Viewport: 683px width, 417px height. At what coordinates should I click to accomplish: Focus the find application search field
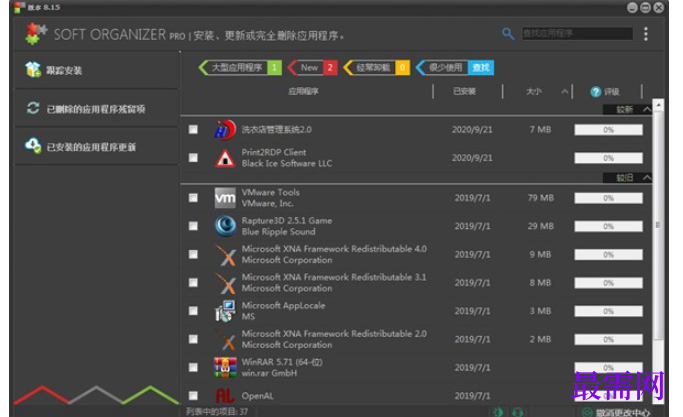[x=577, y=34]
